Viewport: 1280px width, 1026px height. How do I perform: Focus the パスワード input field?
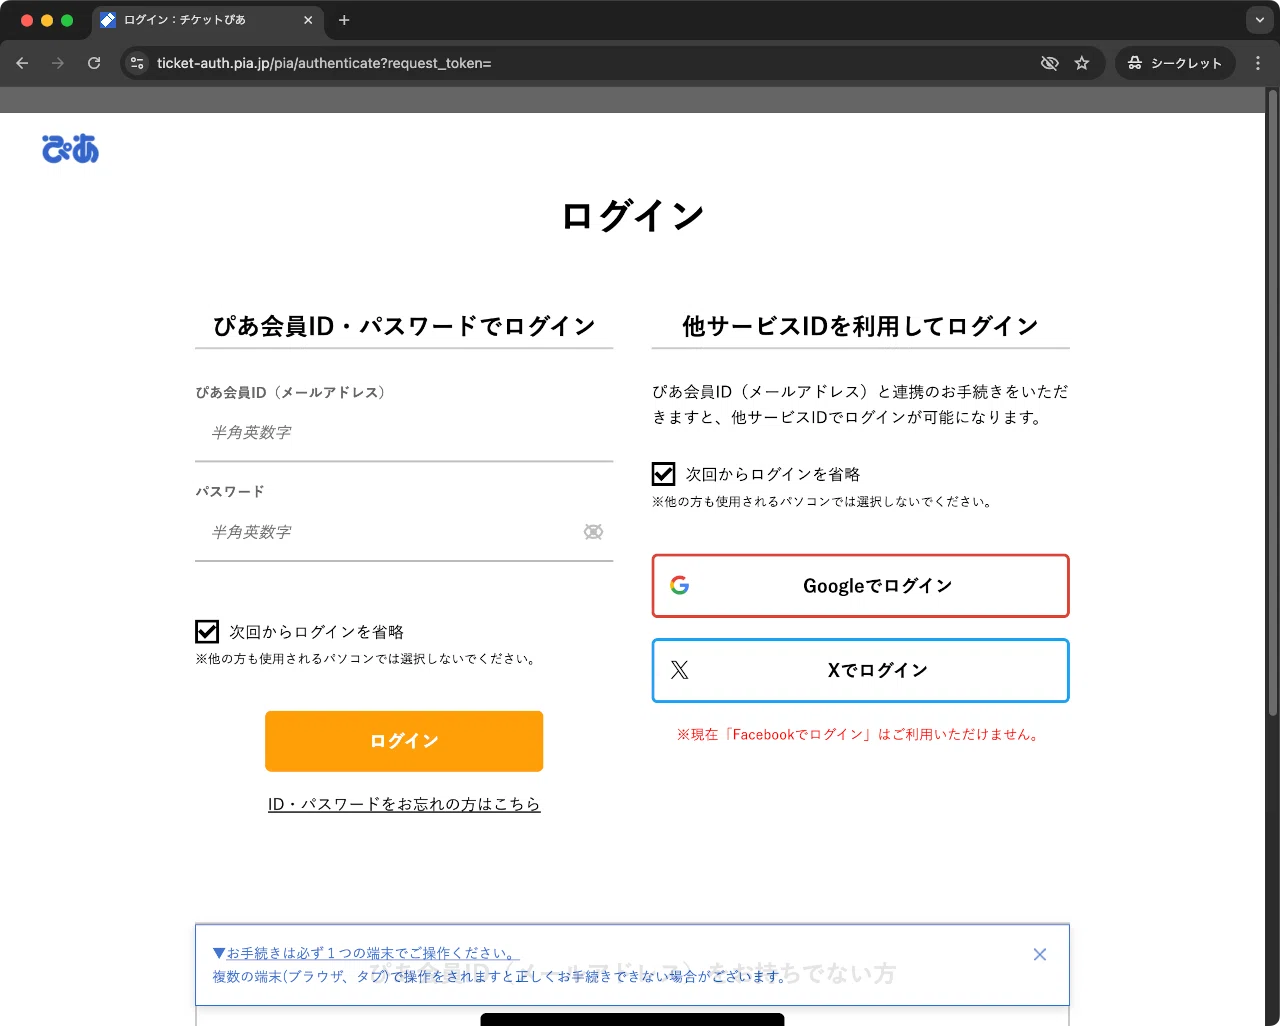pos(404,532)
